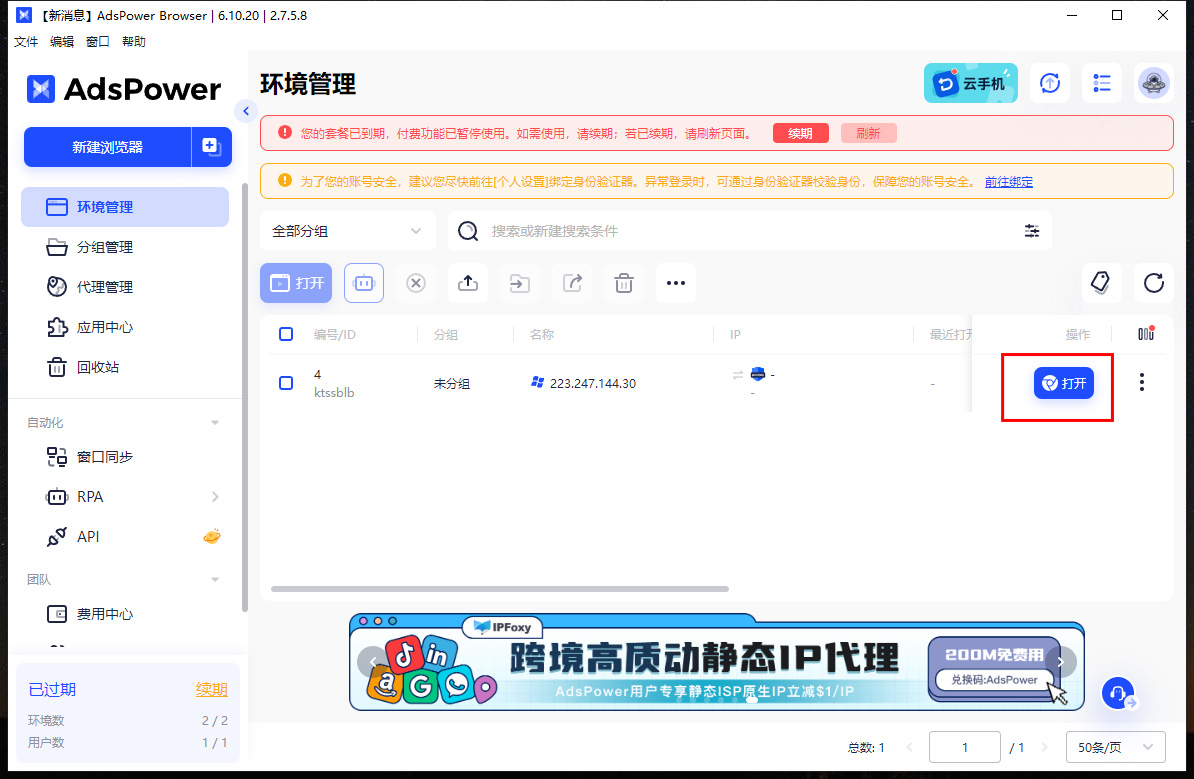
Task: Open the 50条/页 page size dropdown
Action: pos(1115,747)
